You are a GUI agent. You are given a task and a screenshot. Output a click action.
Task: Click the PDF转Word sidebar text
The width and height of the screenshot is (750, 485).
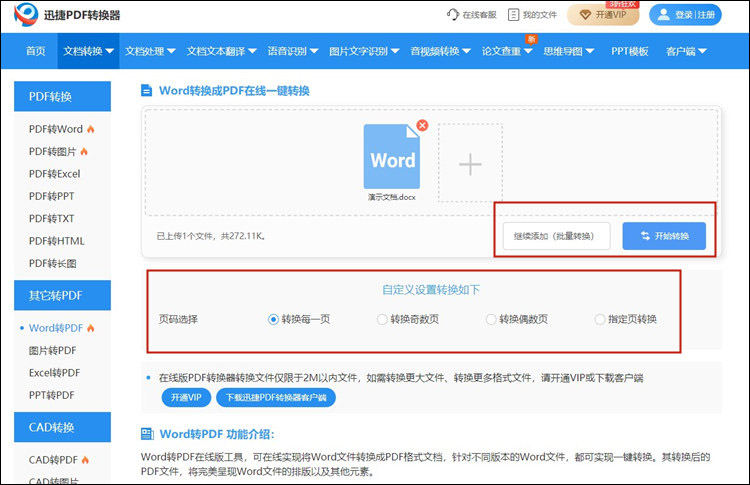[x=55, y=129]
